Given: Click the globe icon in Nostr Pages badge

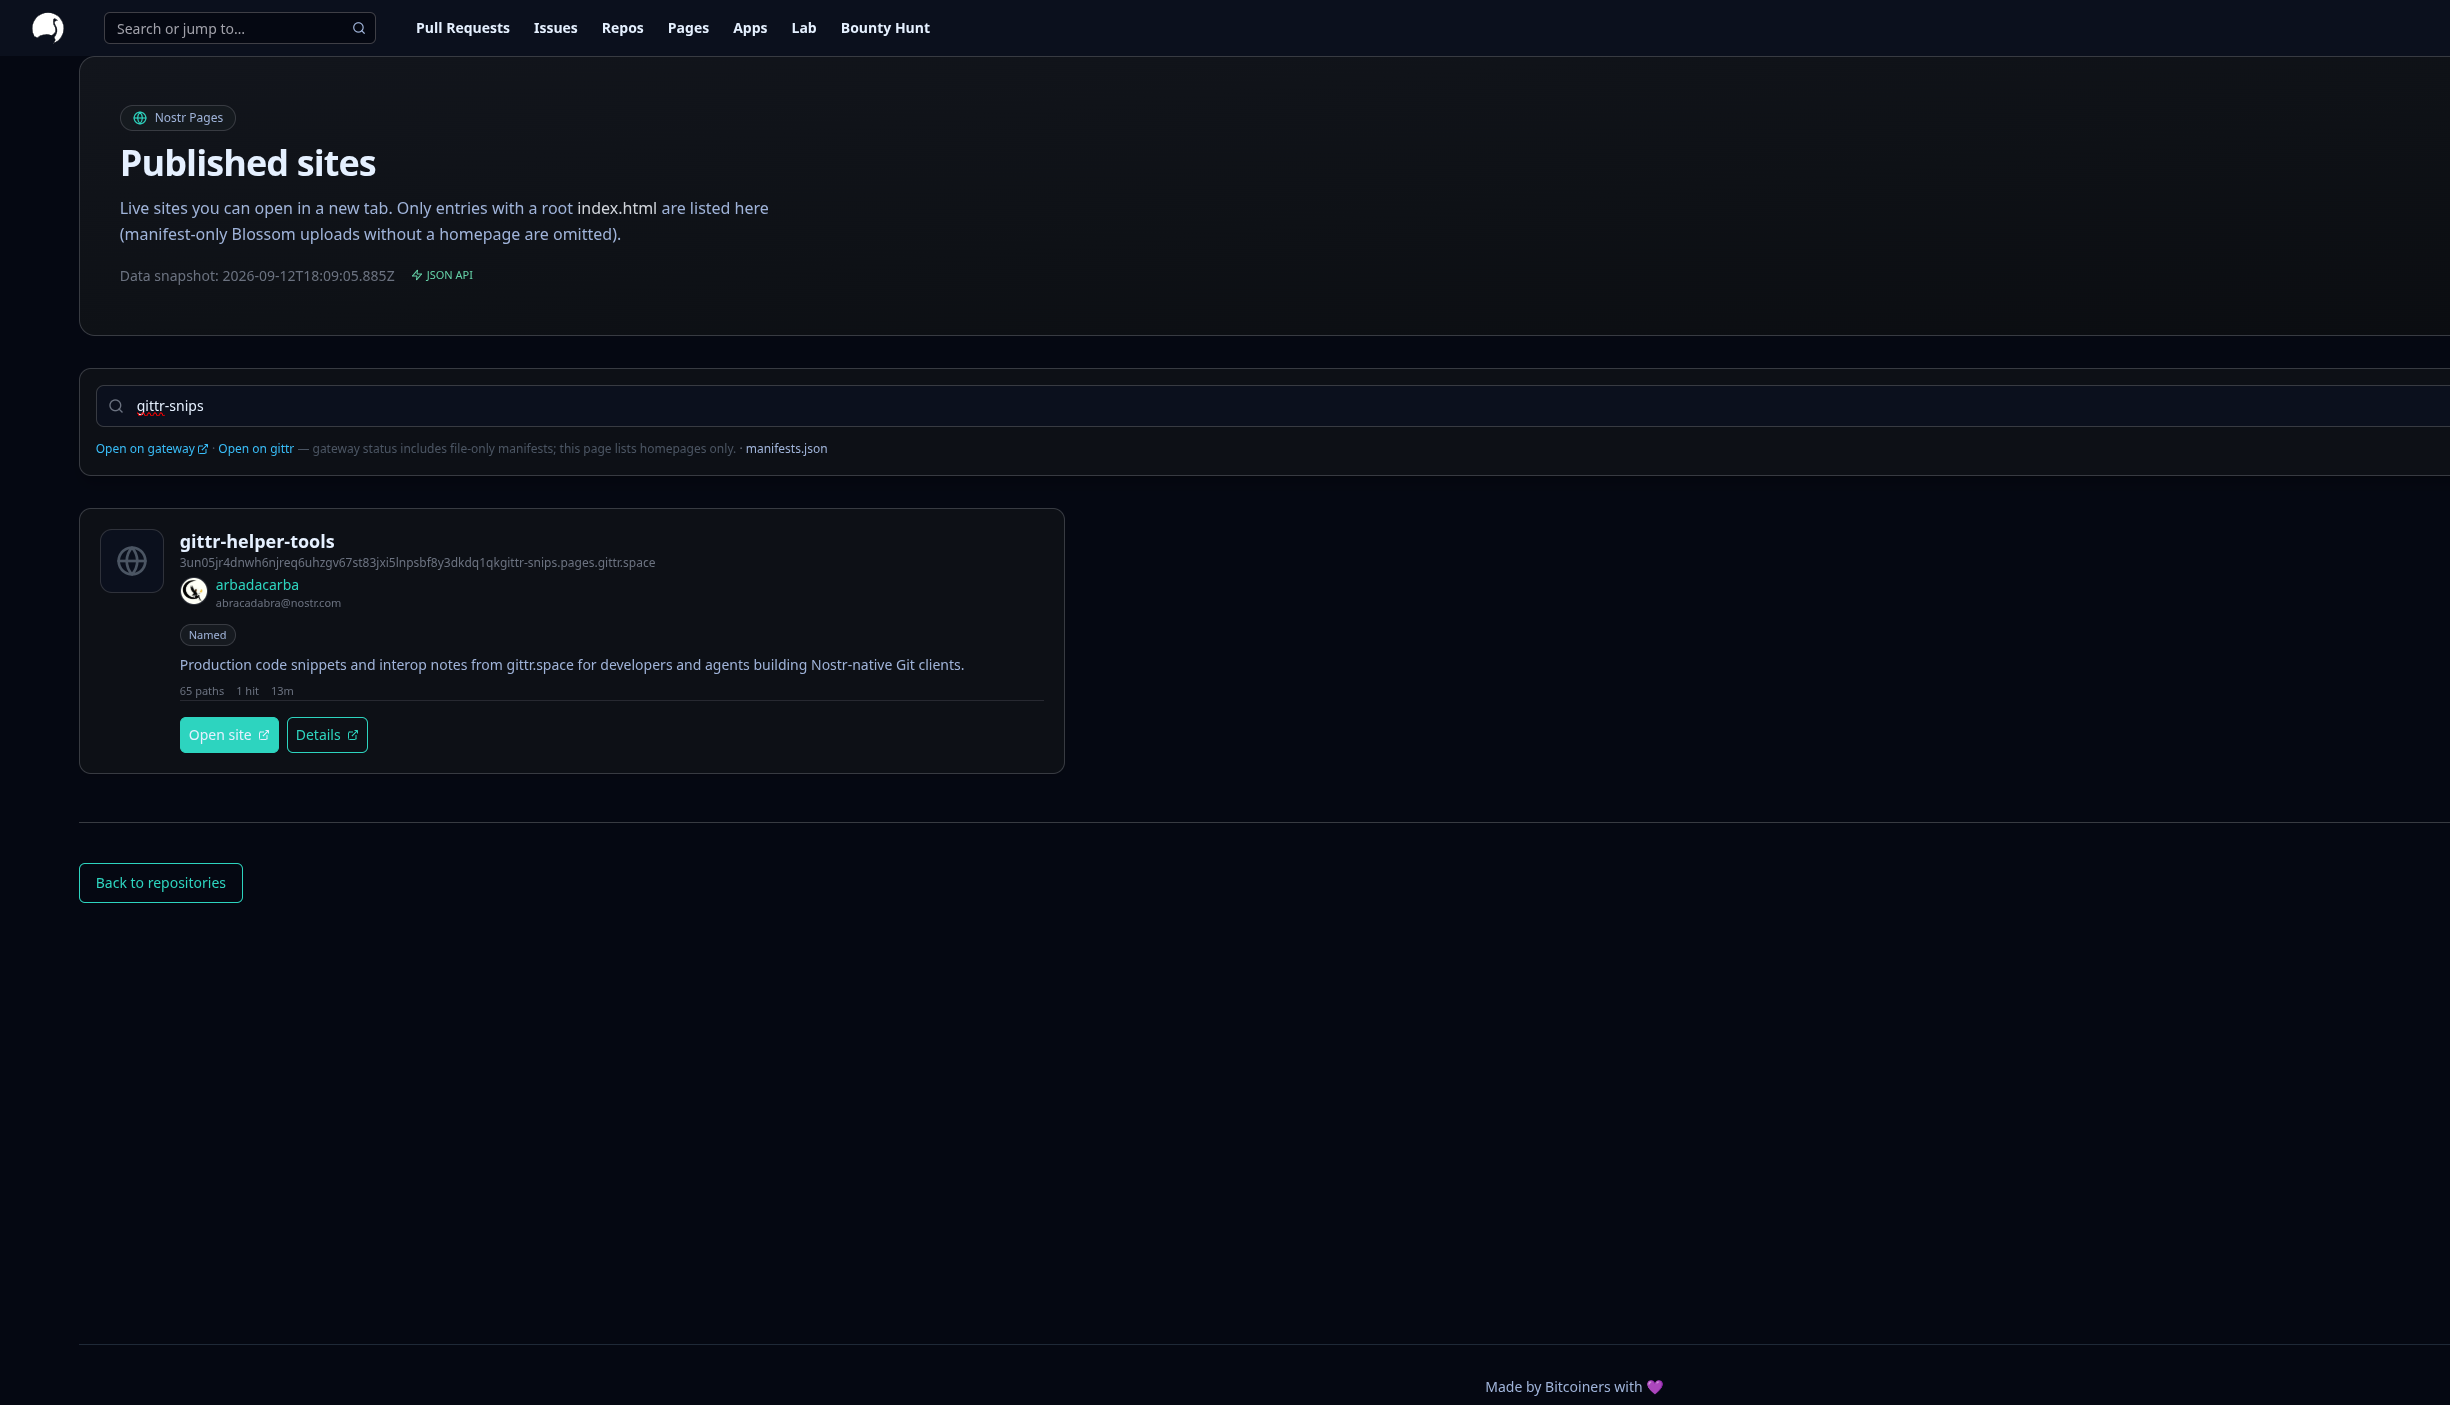Looking at the screenshot, I should click(140, 118).
